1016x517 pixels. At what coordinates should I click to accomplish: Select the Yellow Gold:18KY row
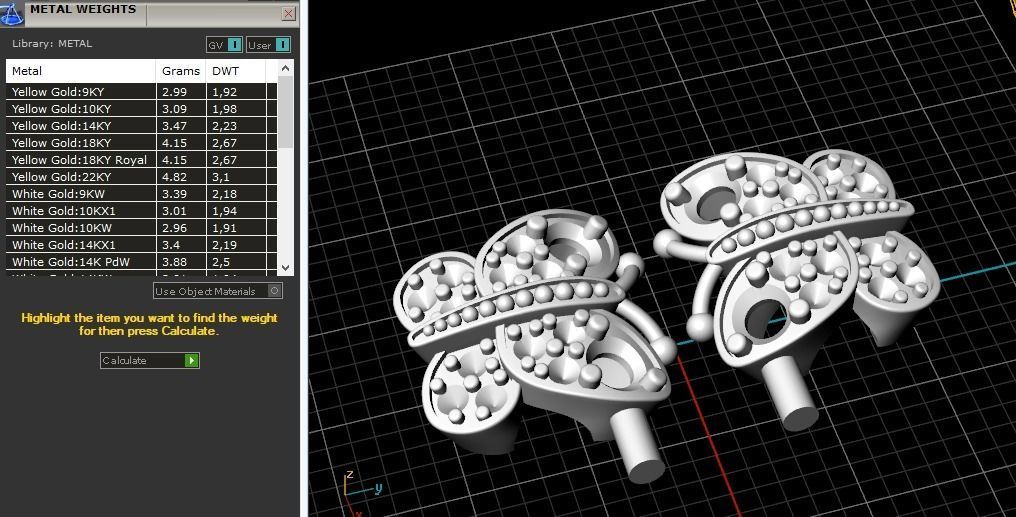141,143
